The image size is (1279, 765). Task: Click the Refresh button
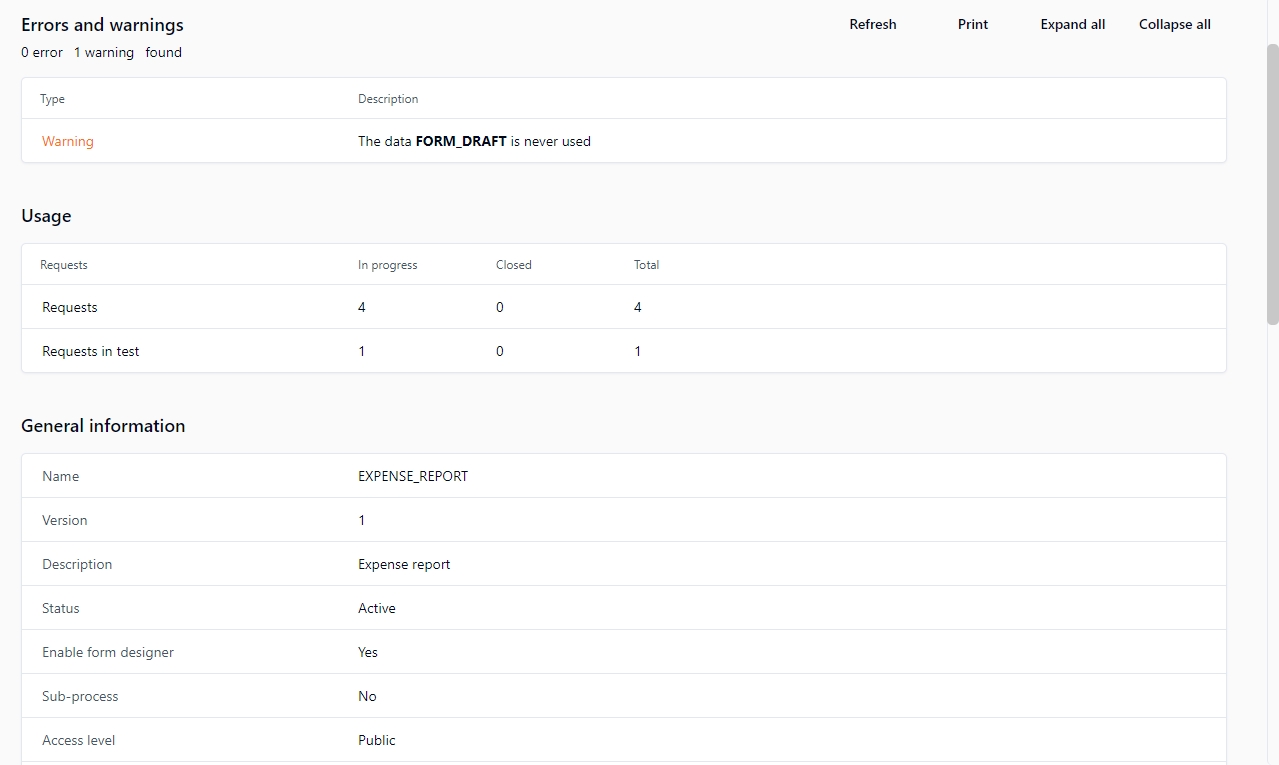[x=872, y=25]
